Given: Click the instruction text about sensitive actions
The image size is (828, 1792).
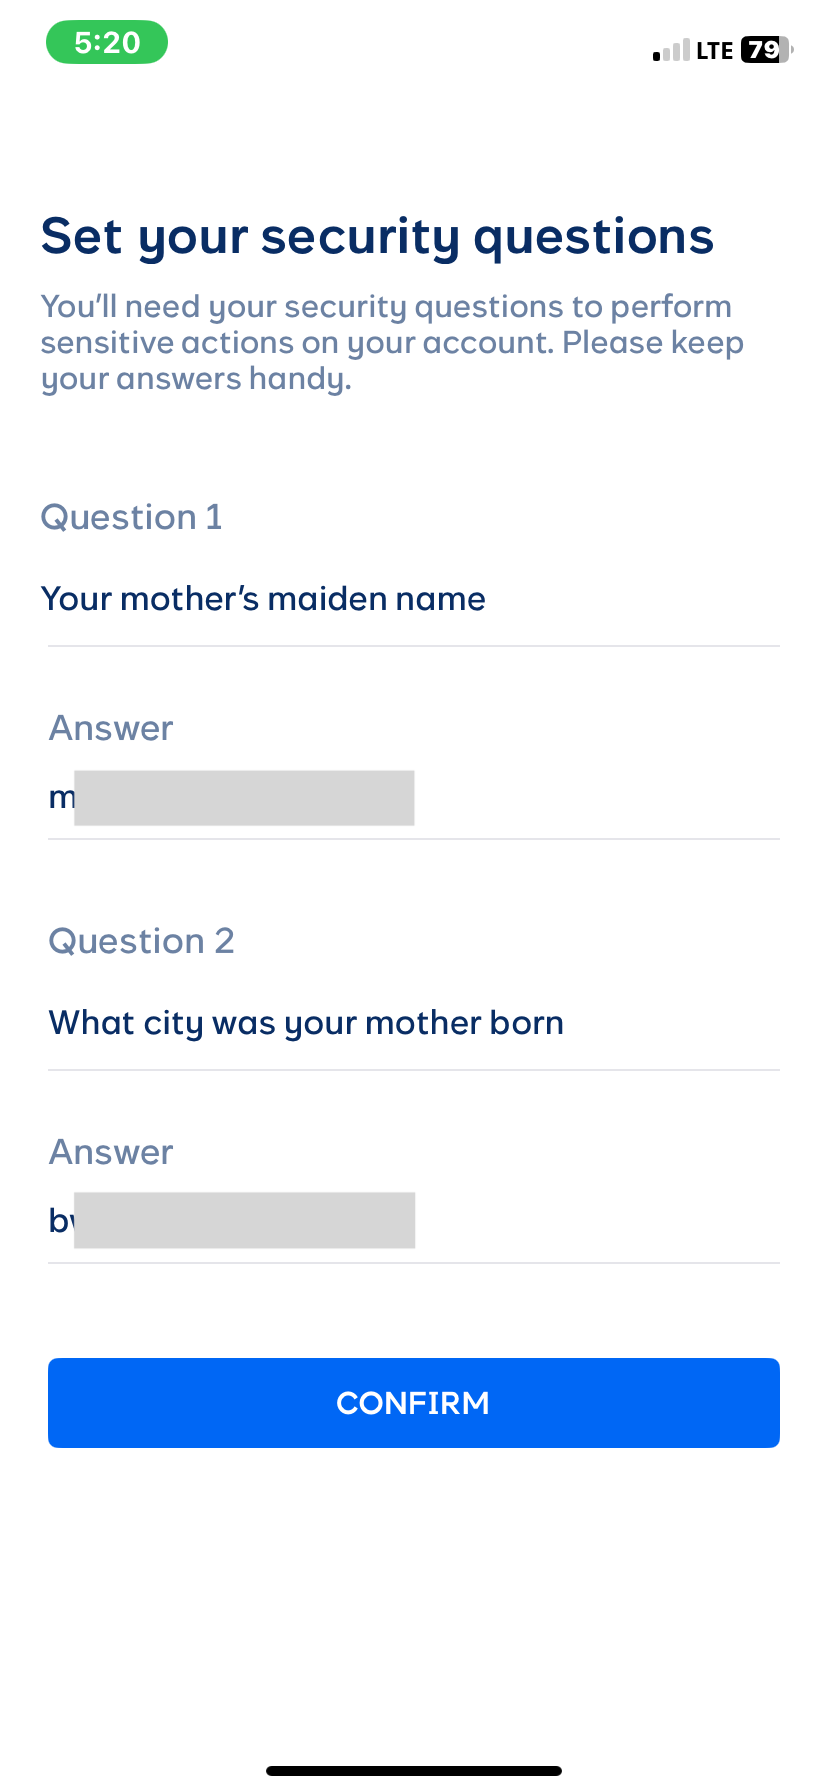Looking at the screenshot, I should click(x=391, y=342).
